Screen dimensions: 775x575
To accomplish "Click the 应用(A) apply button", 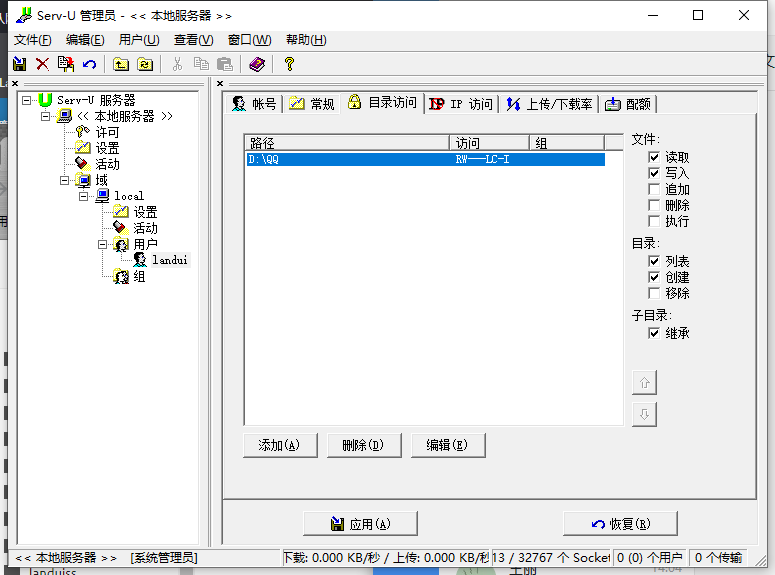I will click(x=360, y=524).
